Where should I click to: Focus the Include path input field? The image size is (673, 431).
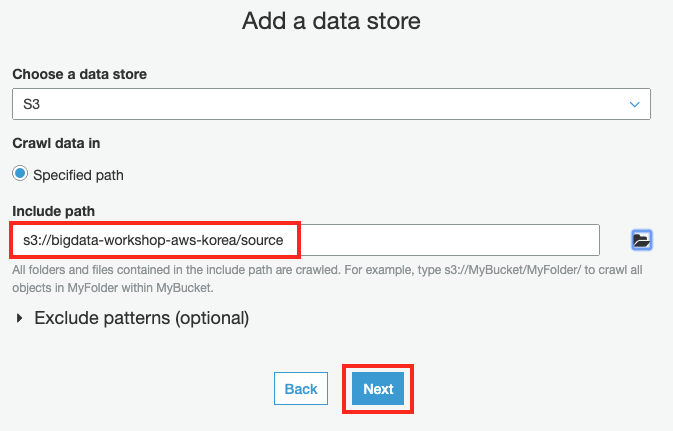point(305,240)
